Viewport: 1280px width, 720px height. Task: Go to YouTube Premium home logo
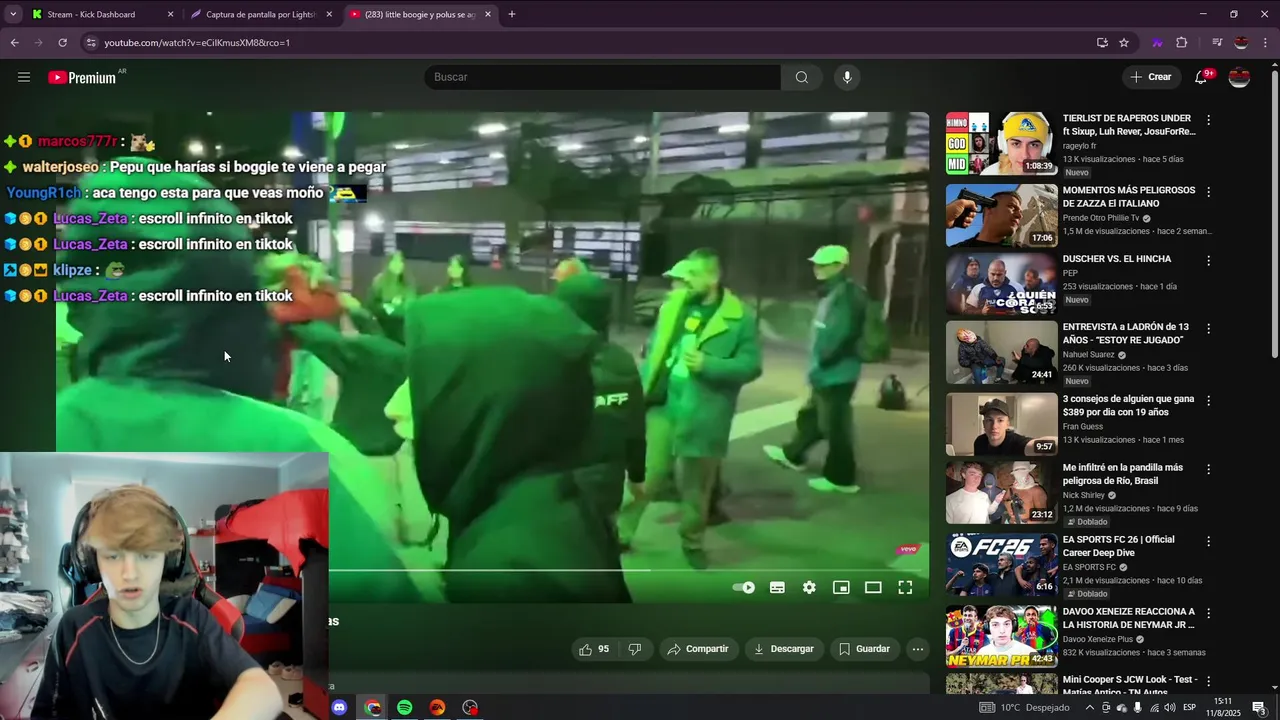point(83,77)
